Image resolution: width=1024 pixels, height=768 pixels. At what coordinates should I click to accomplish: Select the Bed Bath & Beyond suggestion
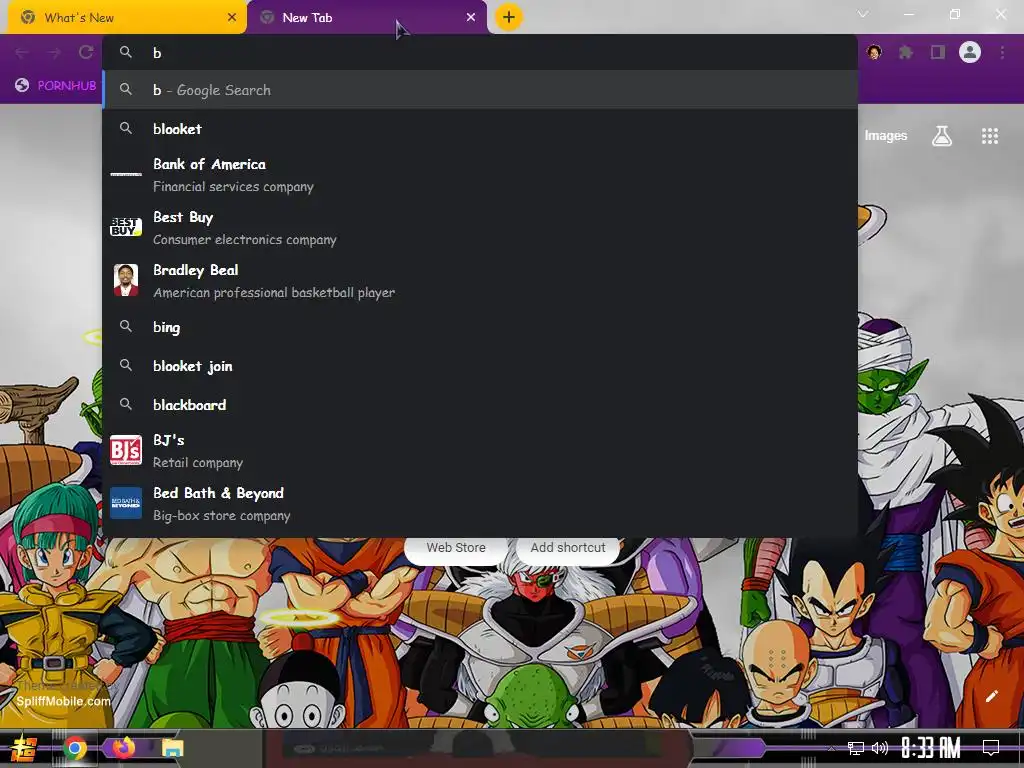coord(480,503)
